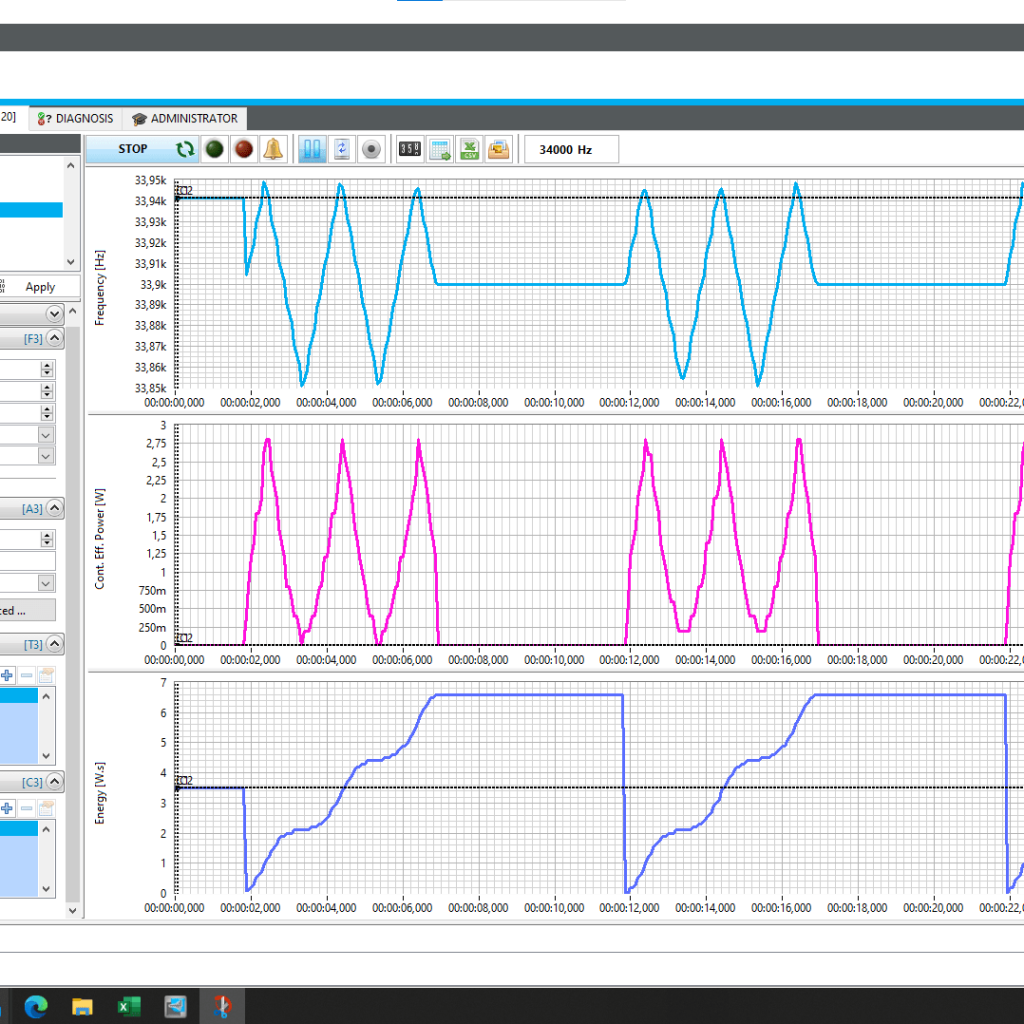The height and width of the screenshot is (1024, 1024).
Task: Toggle the blue pause bars button
Action: pyautogui.click(x=312, y=149)
